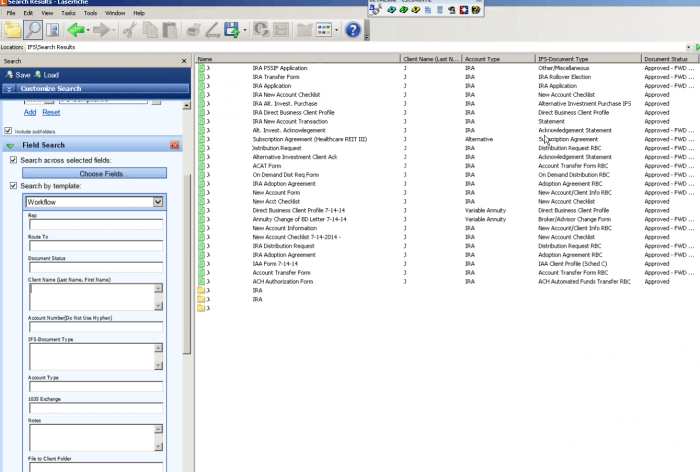
Task: Open the Window menu
Action: tap(115, 13)
